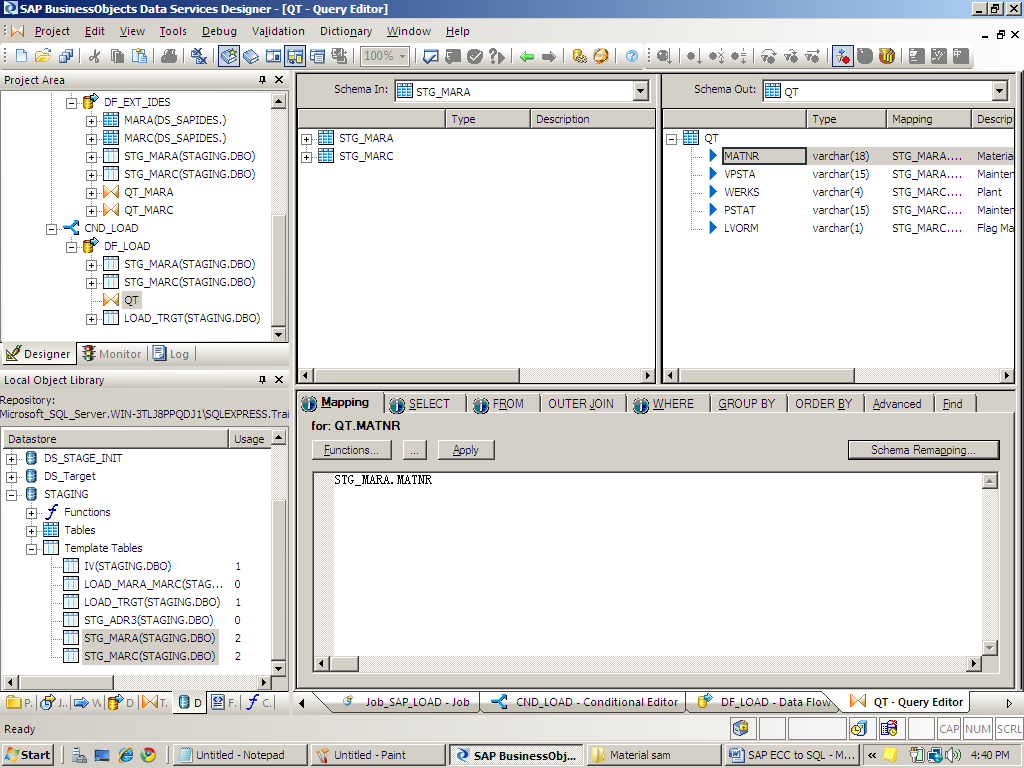Screen dimensions: 1024x768
Task: Collapse the QT schema out node
Action: (671, 138)
